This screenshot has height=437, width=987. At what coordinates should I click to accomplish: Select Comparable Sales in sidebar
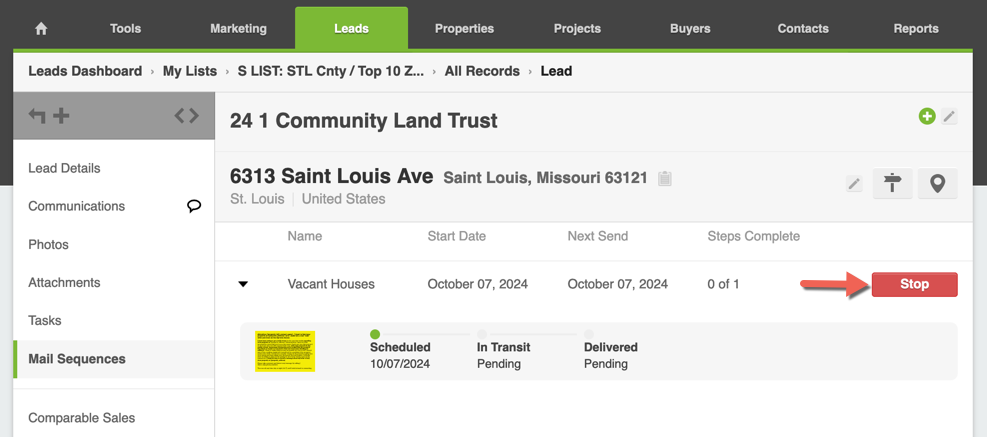click(82, 417)
